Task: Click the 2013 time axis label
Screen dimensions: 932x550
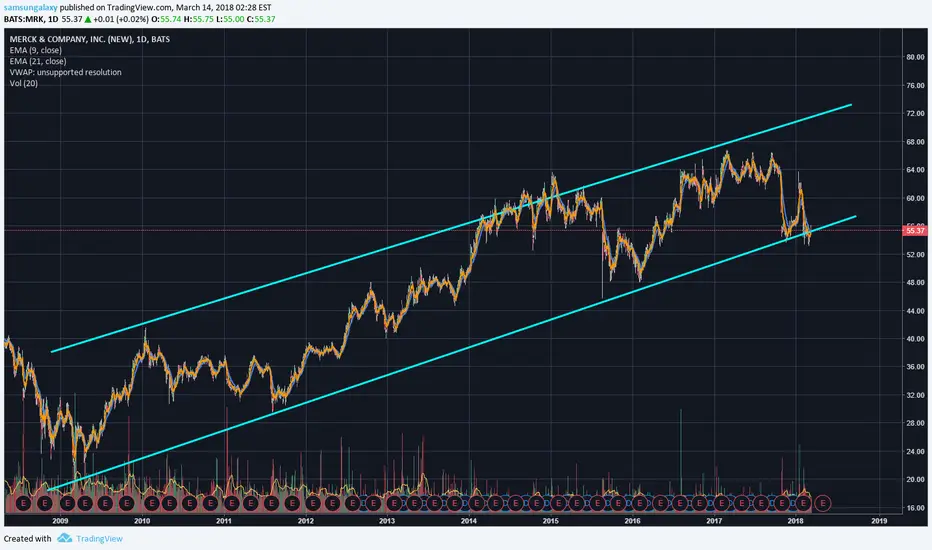Action: click(387, 520)
